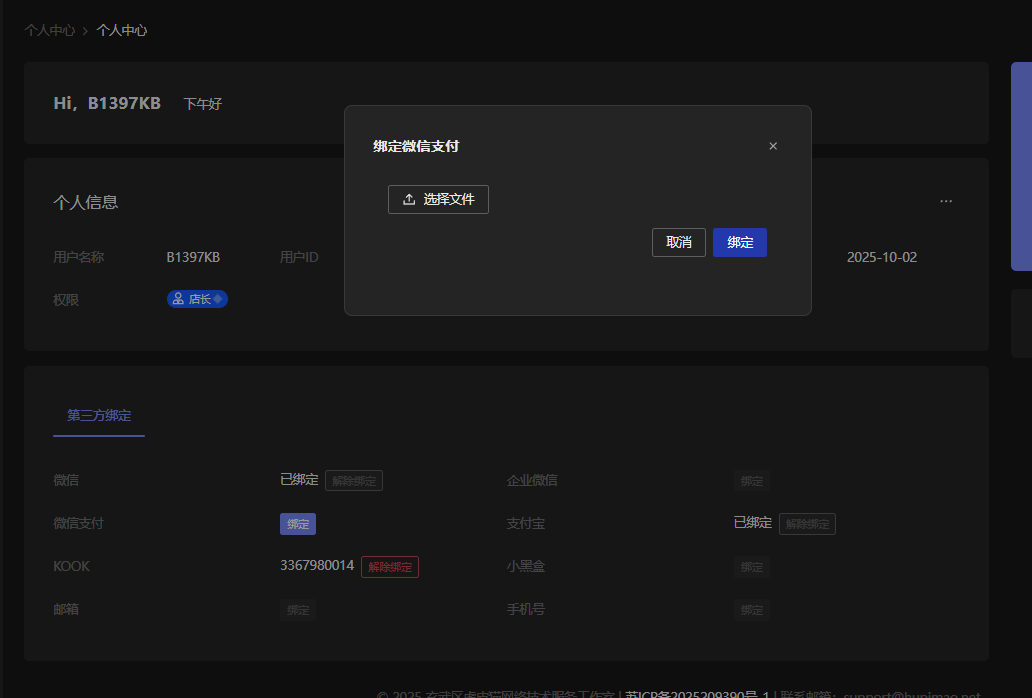Click the diamond icon beside 店长
Image resolution: width=1032 pixels, height=698 pixels.
(x=218, y=299)
